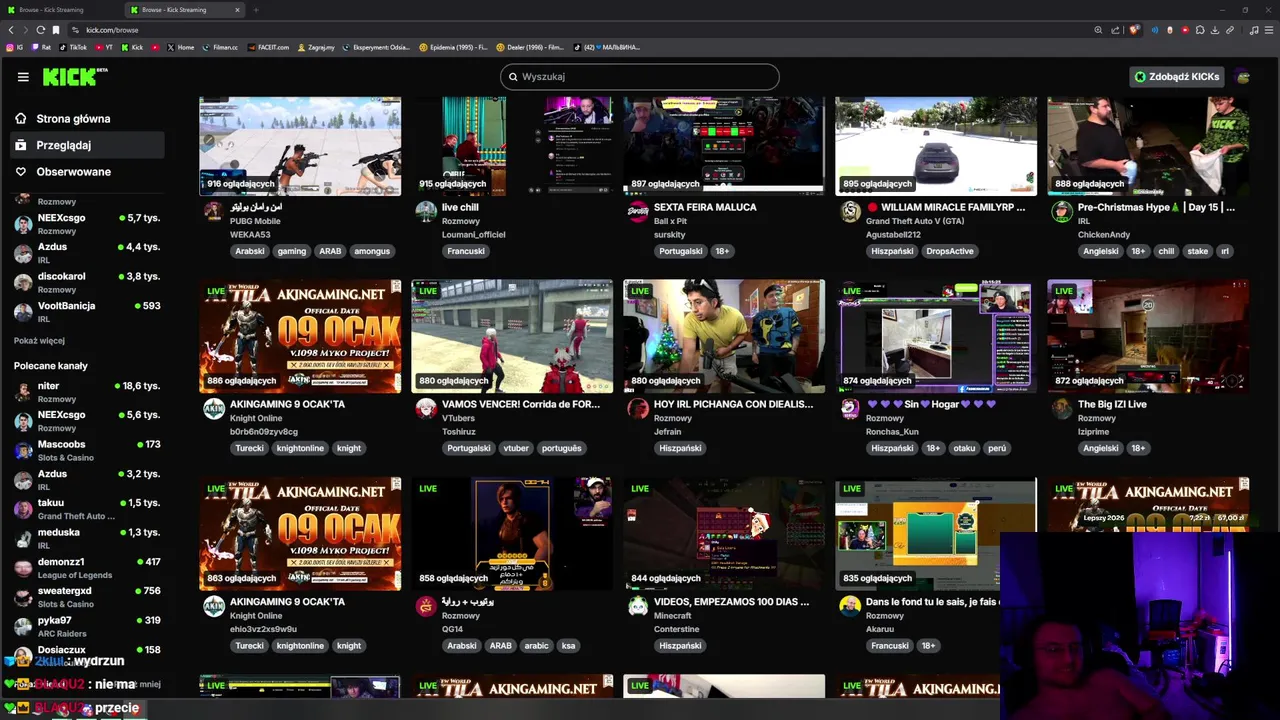The width and height of the screenshot is (1280, 720).
Task: Open the stream titled The Big IZI Live
Action: (x=1112, y=404)
